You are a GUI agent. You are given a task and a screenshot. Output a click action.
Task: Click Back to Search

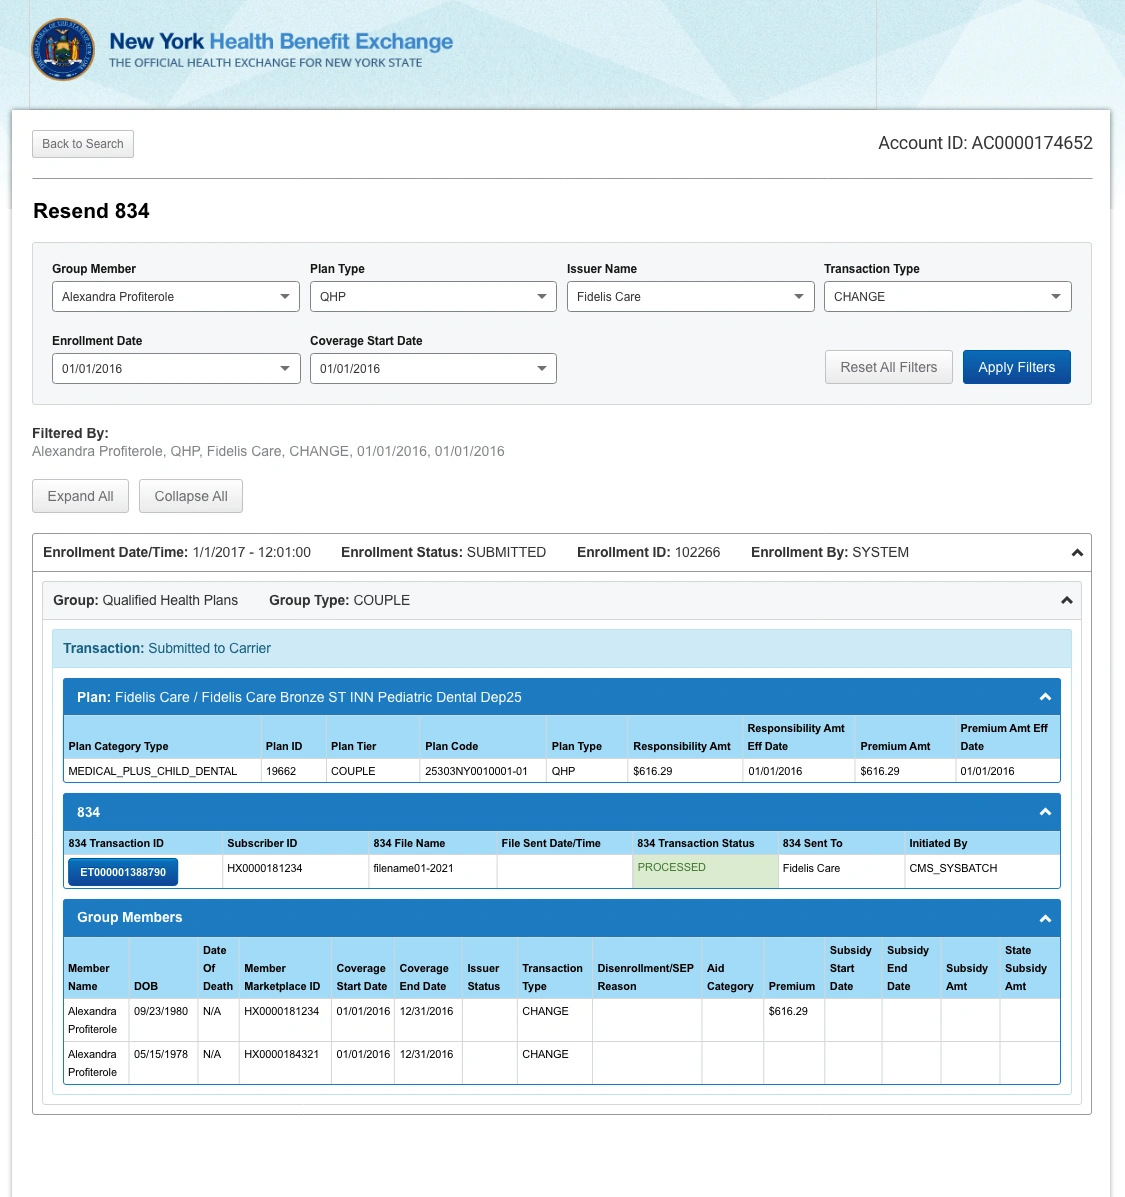[82, 144]
